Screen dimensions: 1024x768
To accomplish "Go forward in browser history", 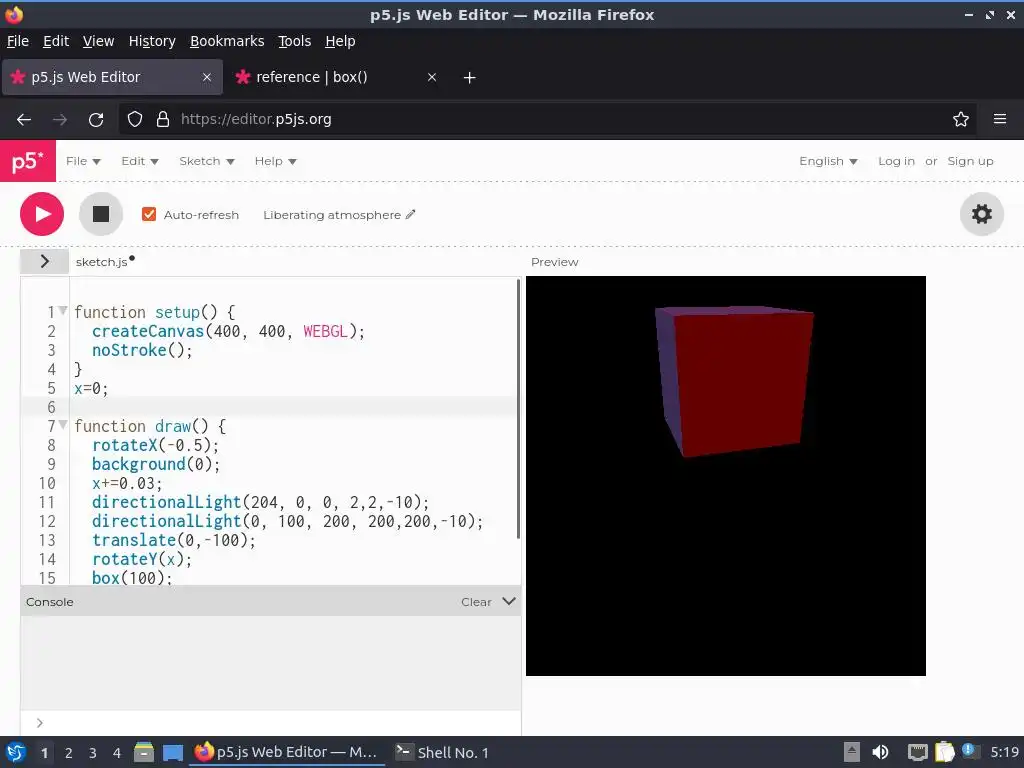I will pos(60,120).
